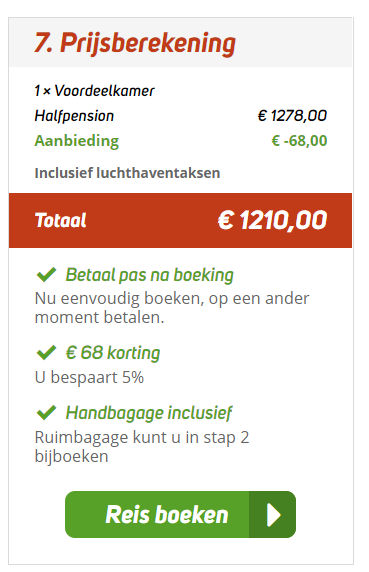Click the checkmark beside Handbagage inclusief
The width and height of the screenshot is (369, 572).
tap(46, 413)
